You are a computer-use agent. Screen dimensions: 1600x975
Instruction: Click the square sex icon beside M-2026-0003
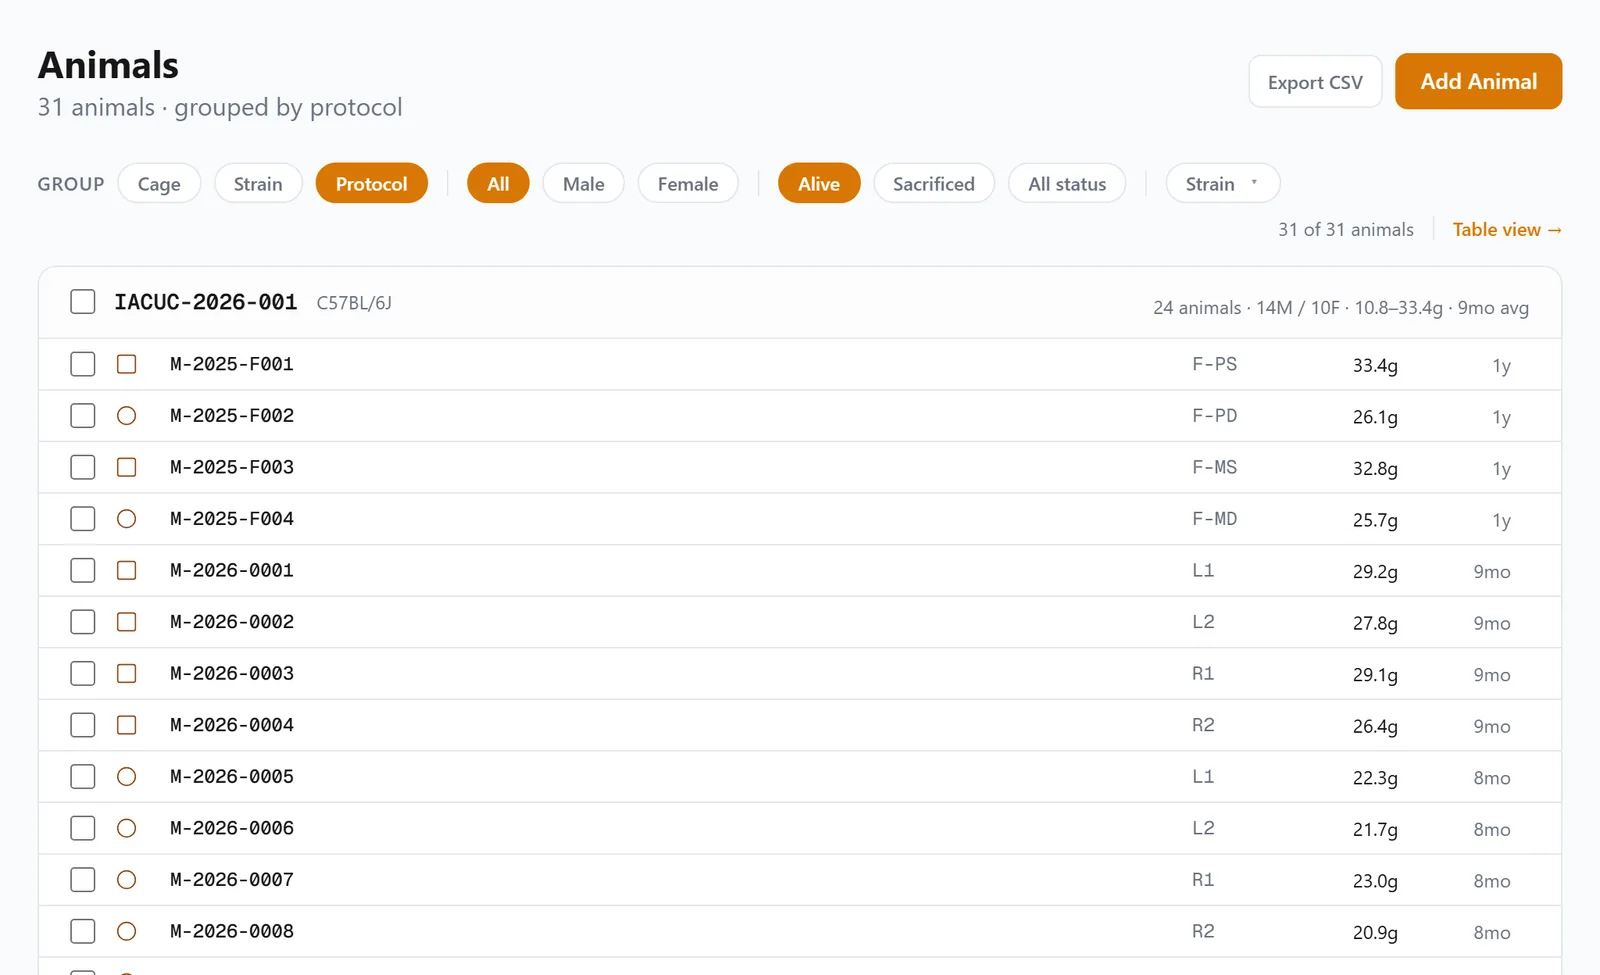[126, 674]
